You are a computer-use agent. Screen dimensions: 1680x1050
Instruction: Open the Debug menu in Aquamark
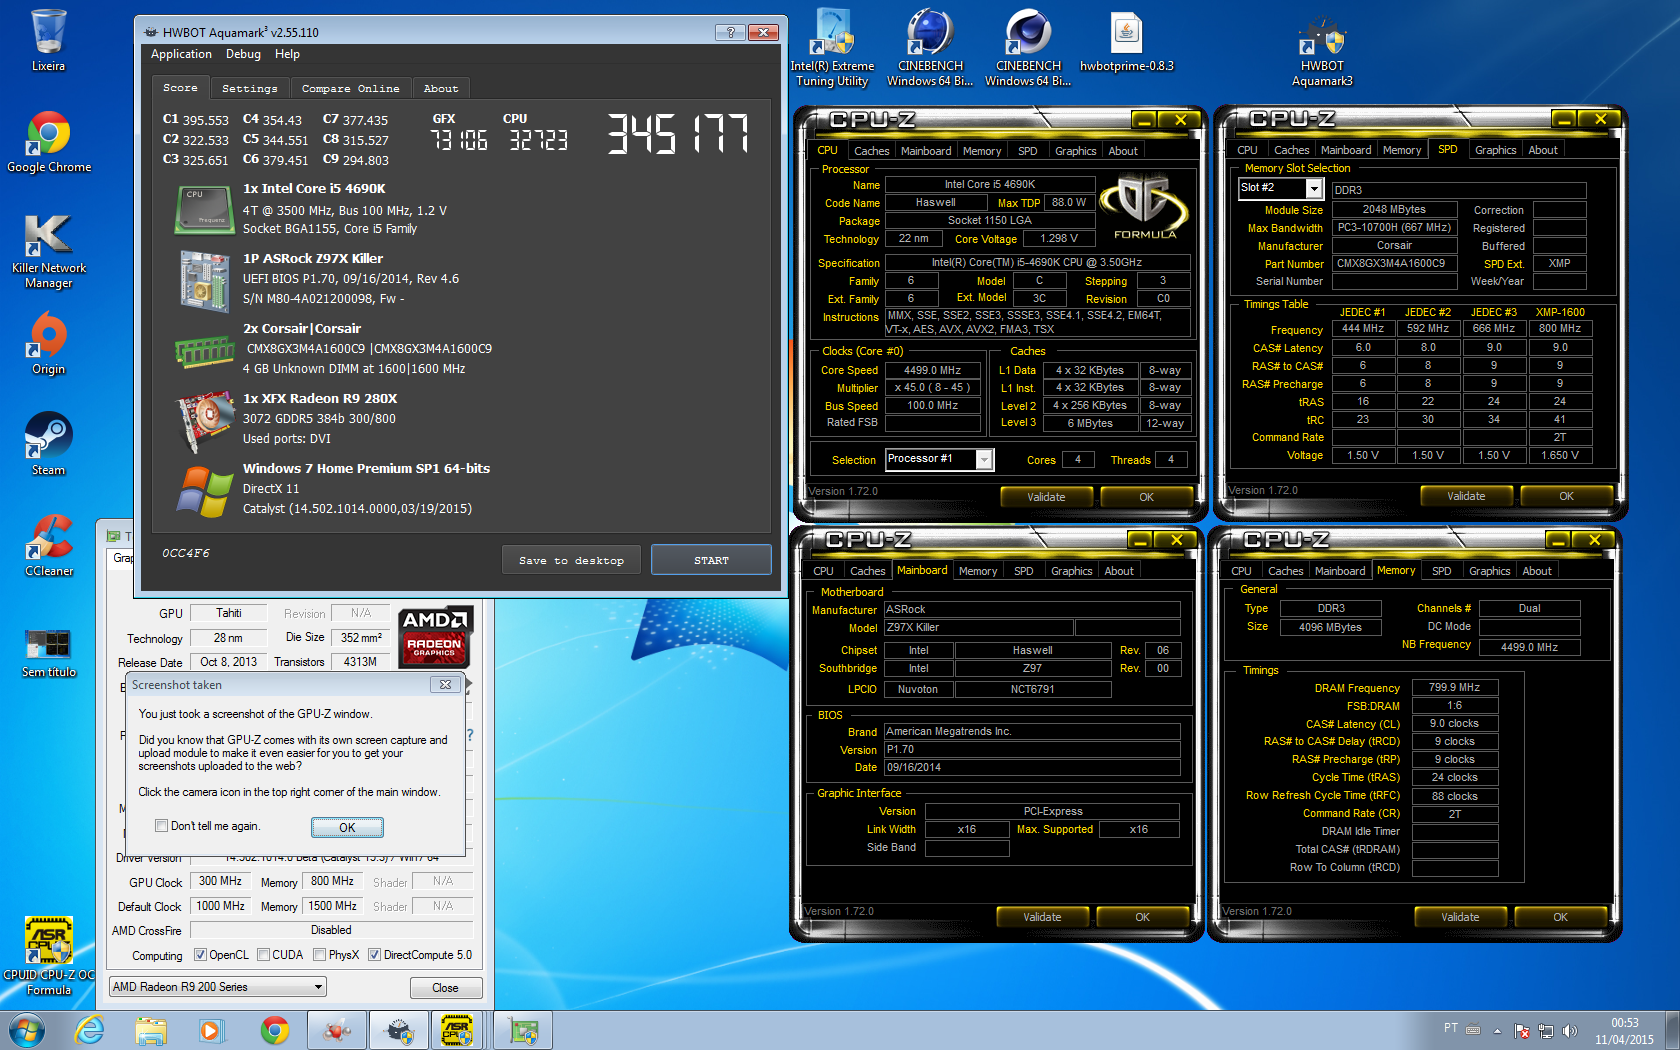tap(243, 54)
